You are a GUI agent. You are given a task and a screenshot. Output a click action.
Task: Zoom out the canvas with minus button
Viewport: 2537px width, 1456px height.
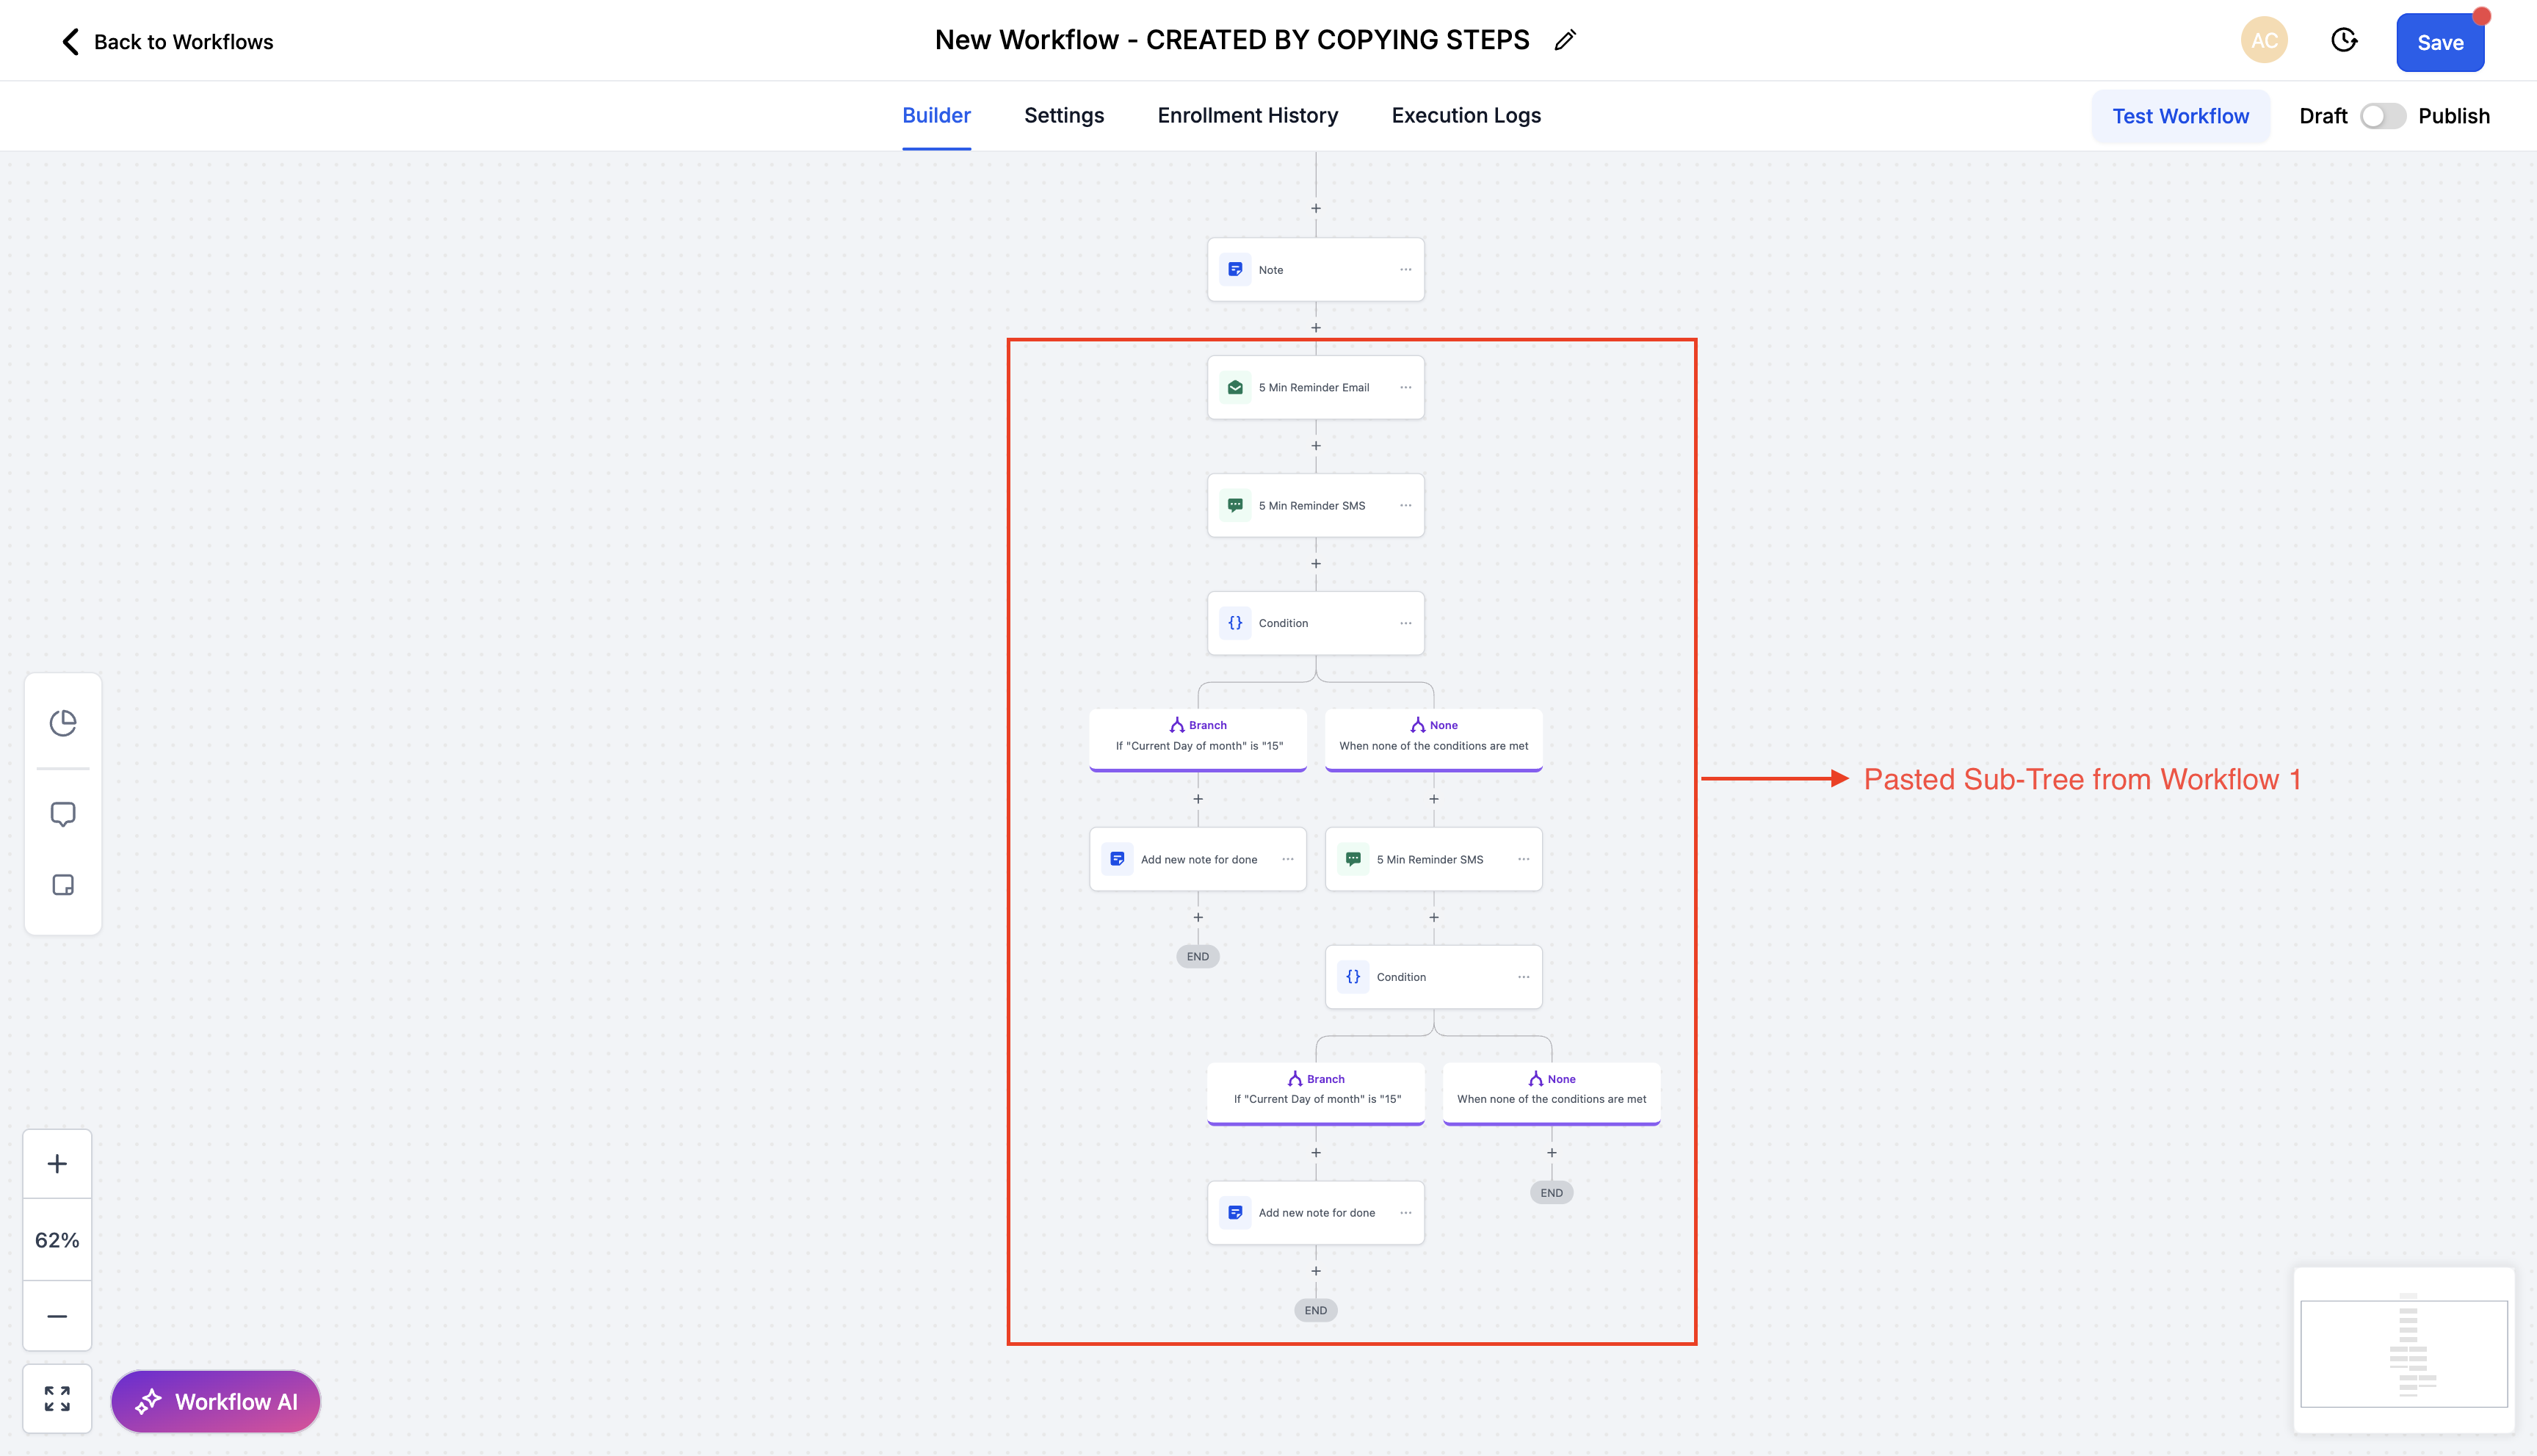(57, 1316)
